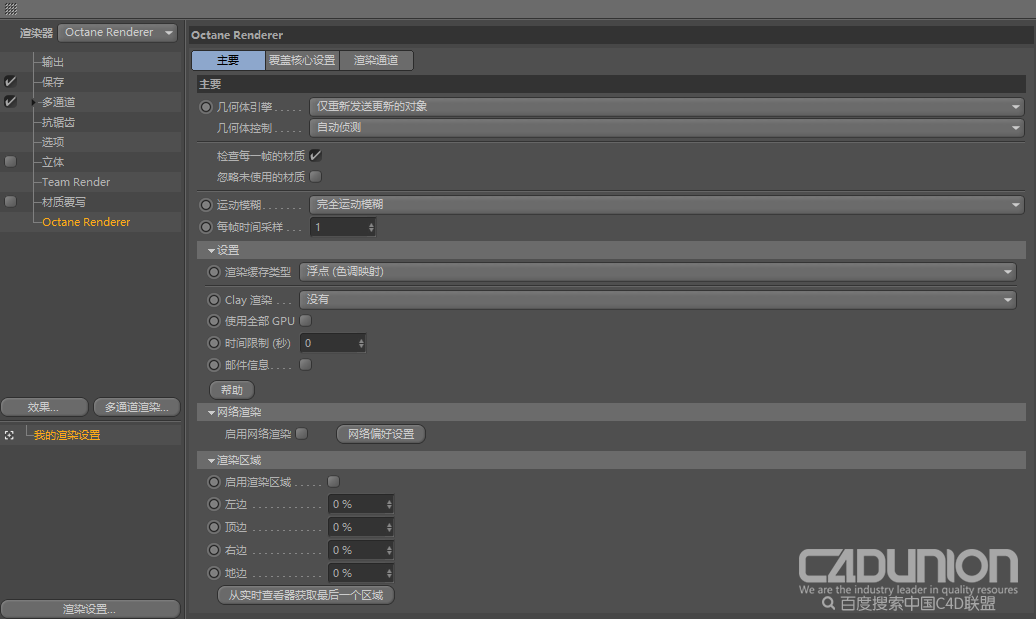This screenshot has height=619, width=1036.
Task: Click the 运动模糊 animation dot
Action: 205,205
